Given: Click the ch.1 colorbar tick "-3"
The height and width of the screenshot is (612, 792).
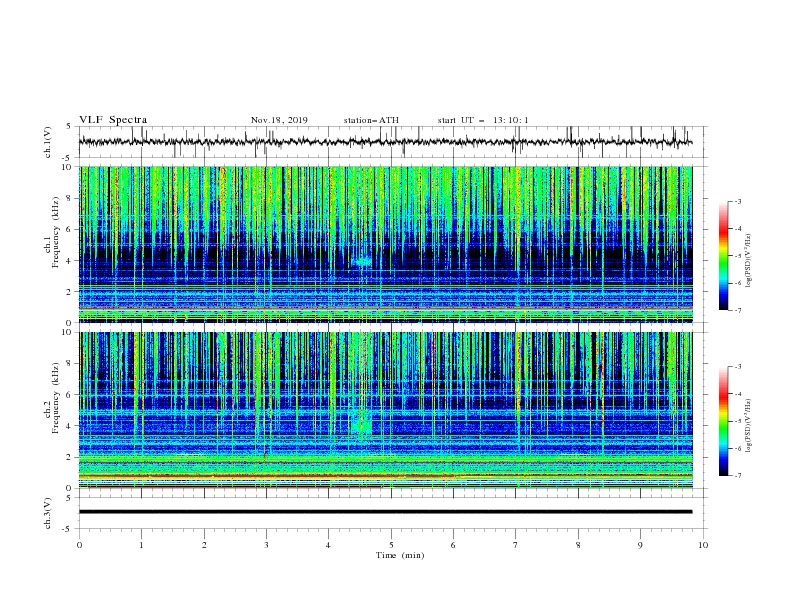Looking at the screenshot, I should coord(738,202).
